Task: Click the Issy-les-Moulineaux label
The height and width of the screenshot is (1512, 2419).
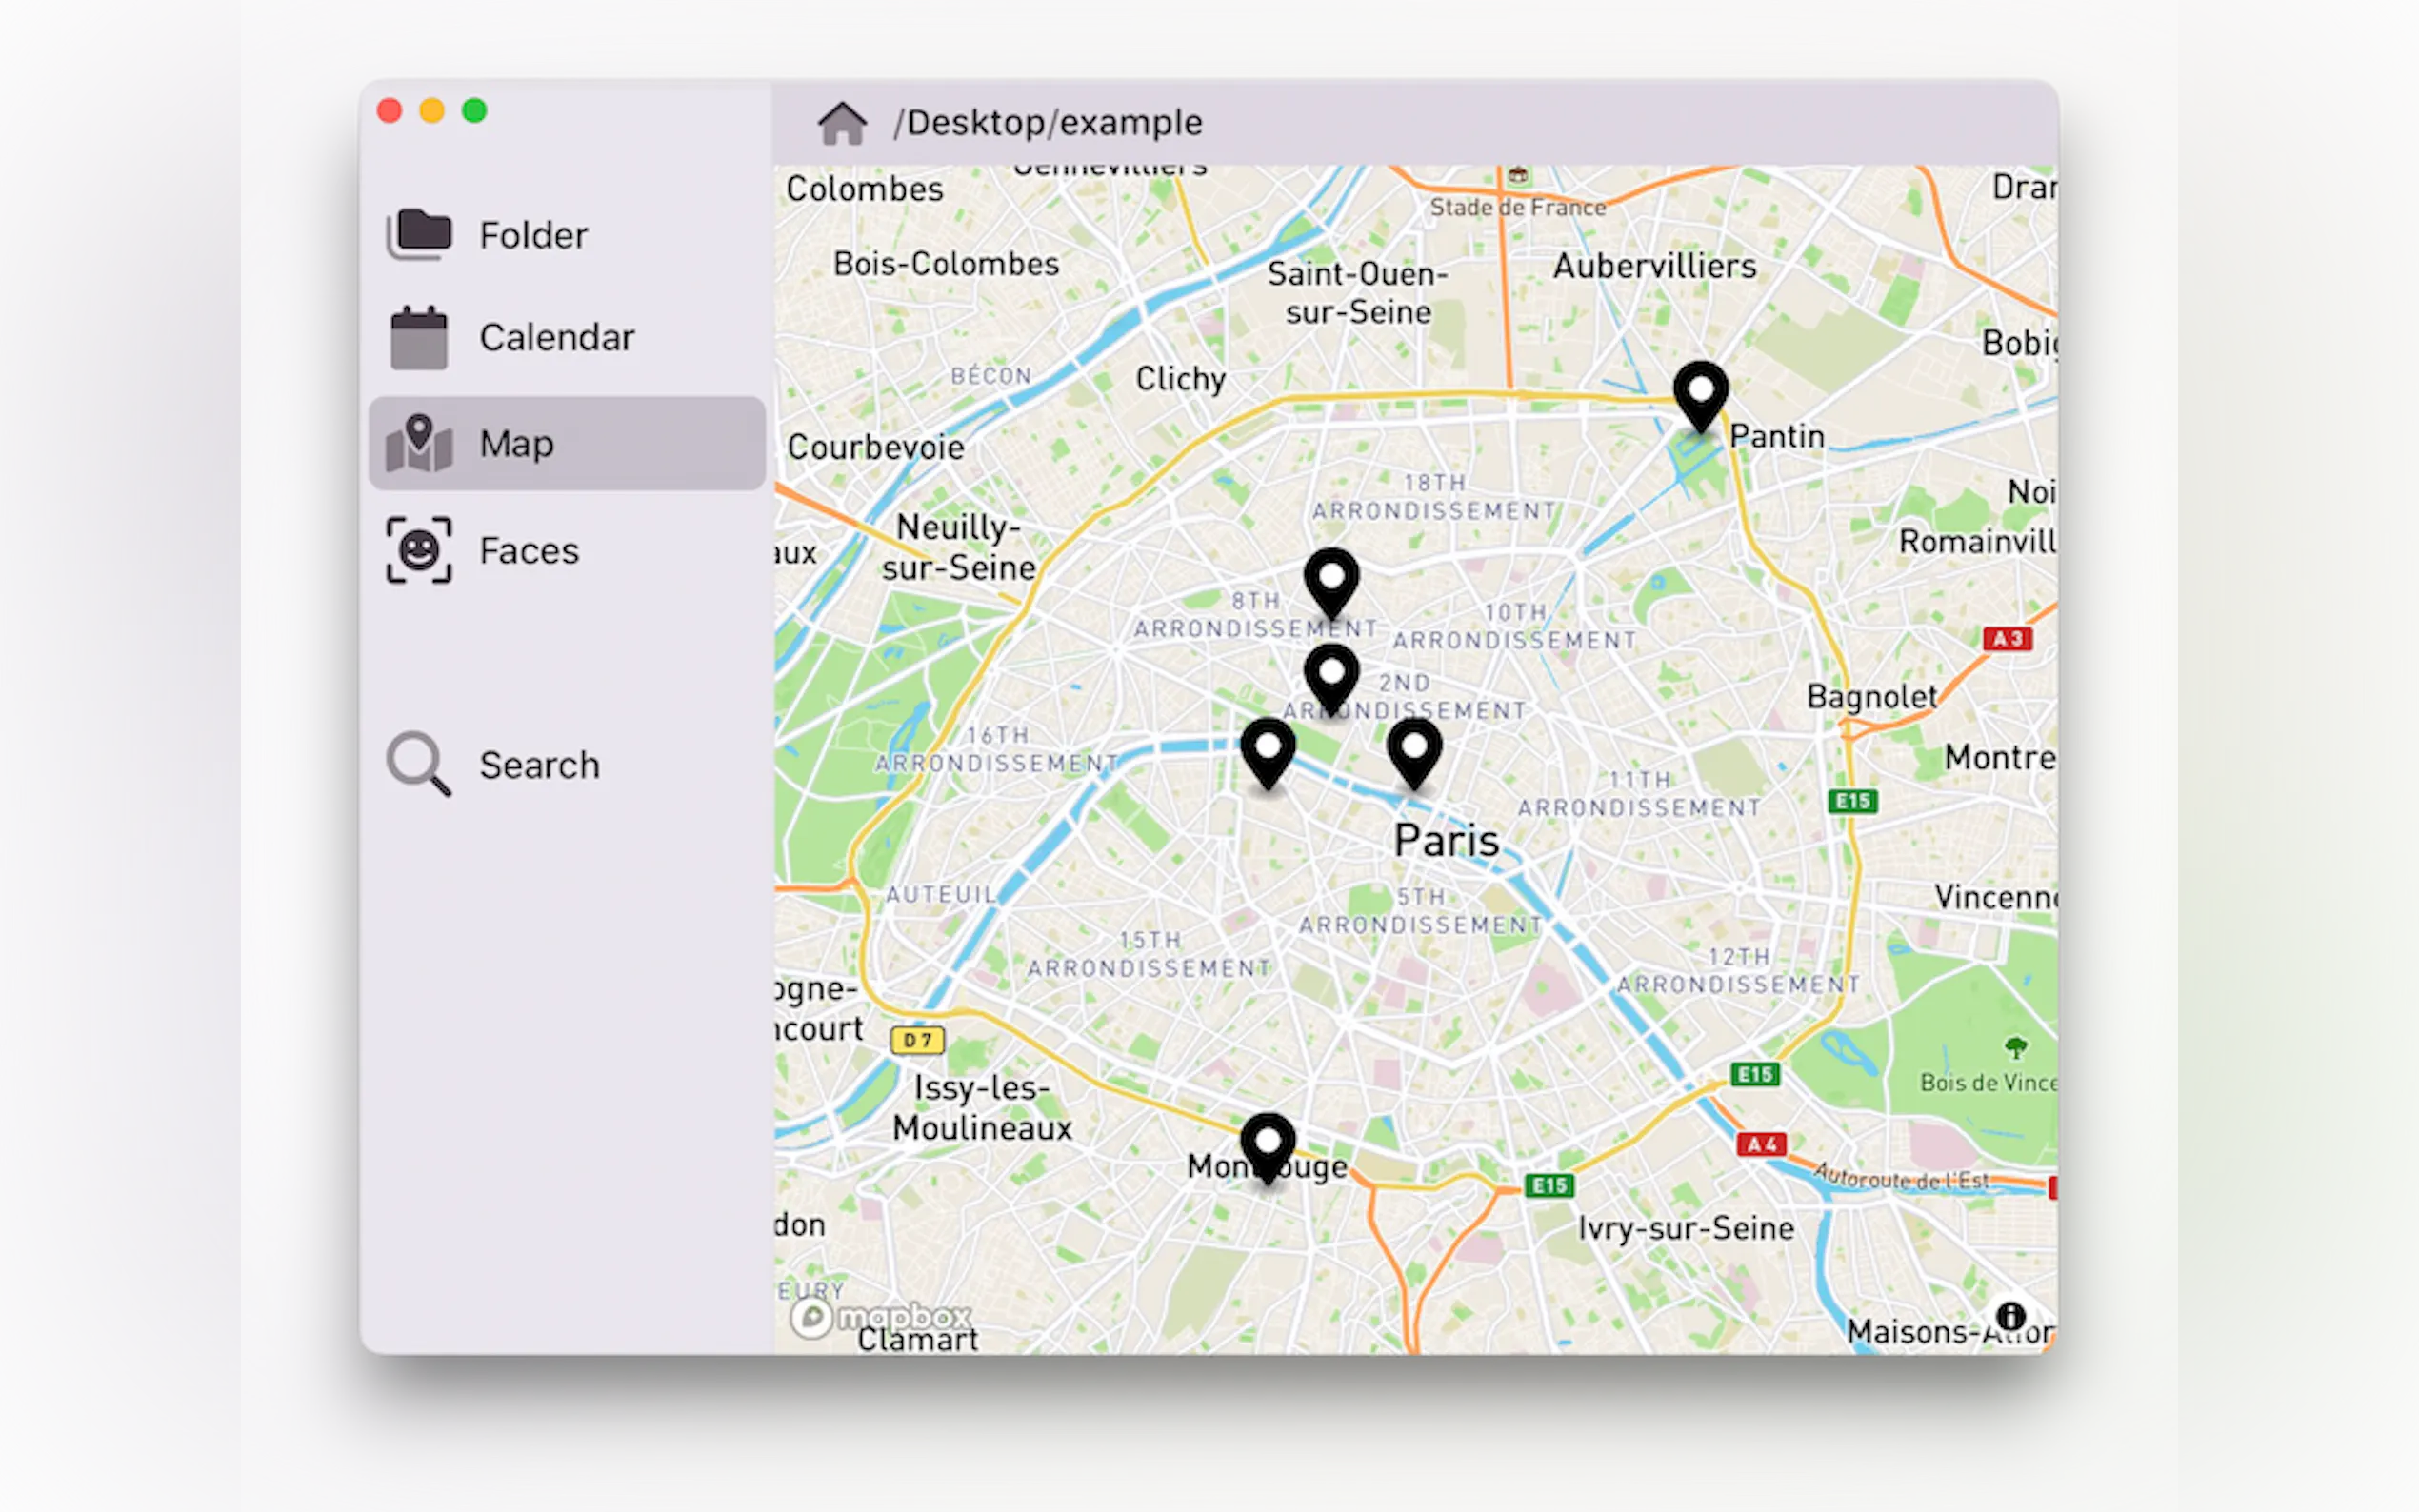Action: tap(982, 1108)
